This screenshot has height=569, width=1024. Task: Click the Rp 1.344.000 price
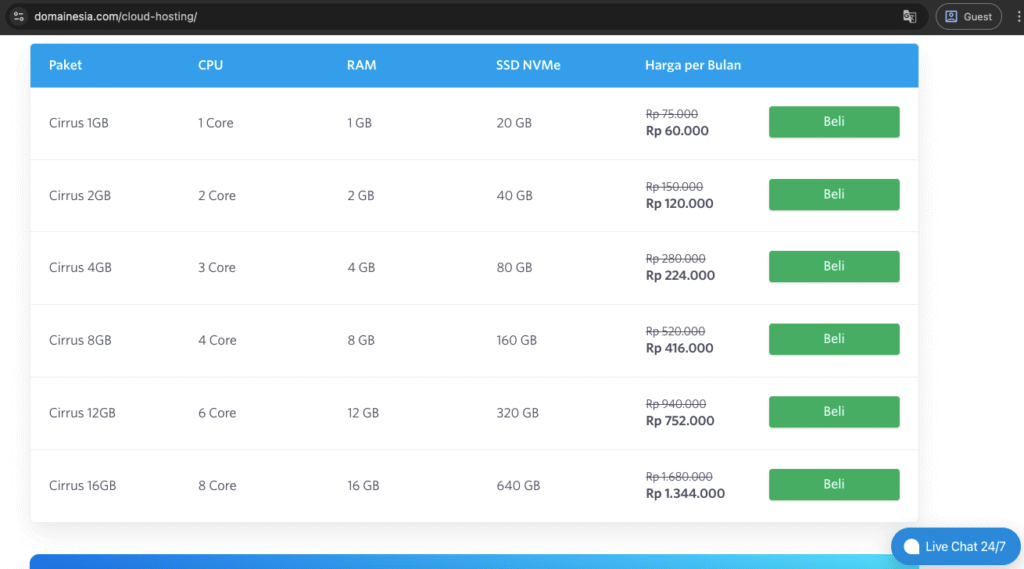tap(685, 493)
